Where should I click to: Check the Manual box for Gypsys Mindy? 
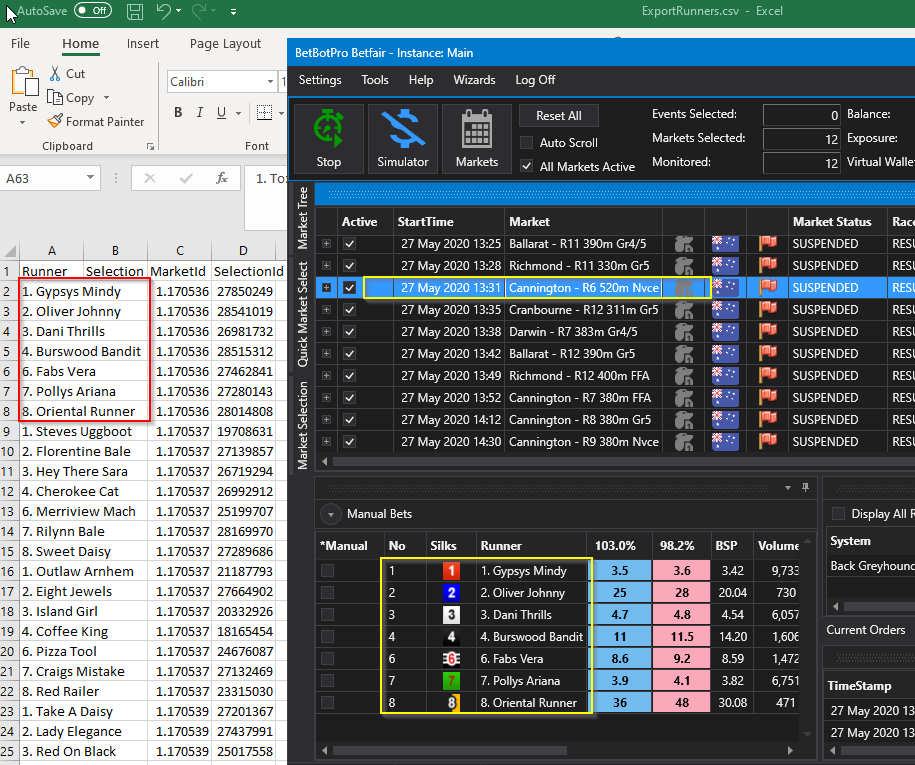tap(327, 571)
